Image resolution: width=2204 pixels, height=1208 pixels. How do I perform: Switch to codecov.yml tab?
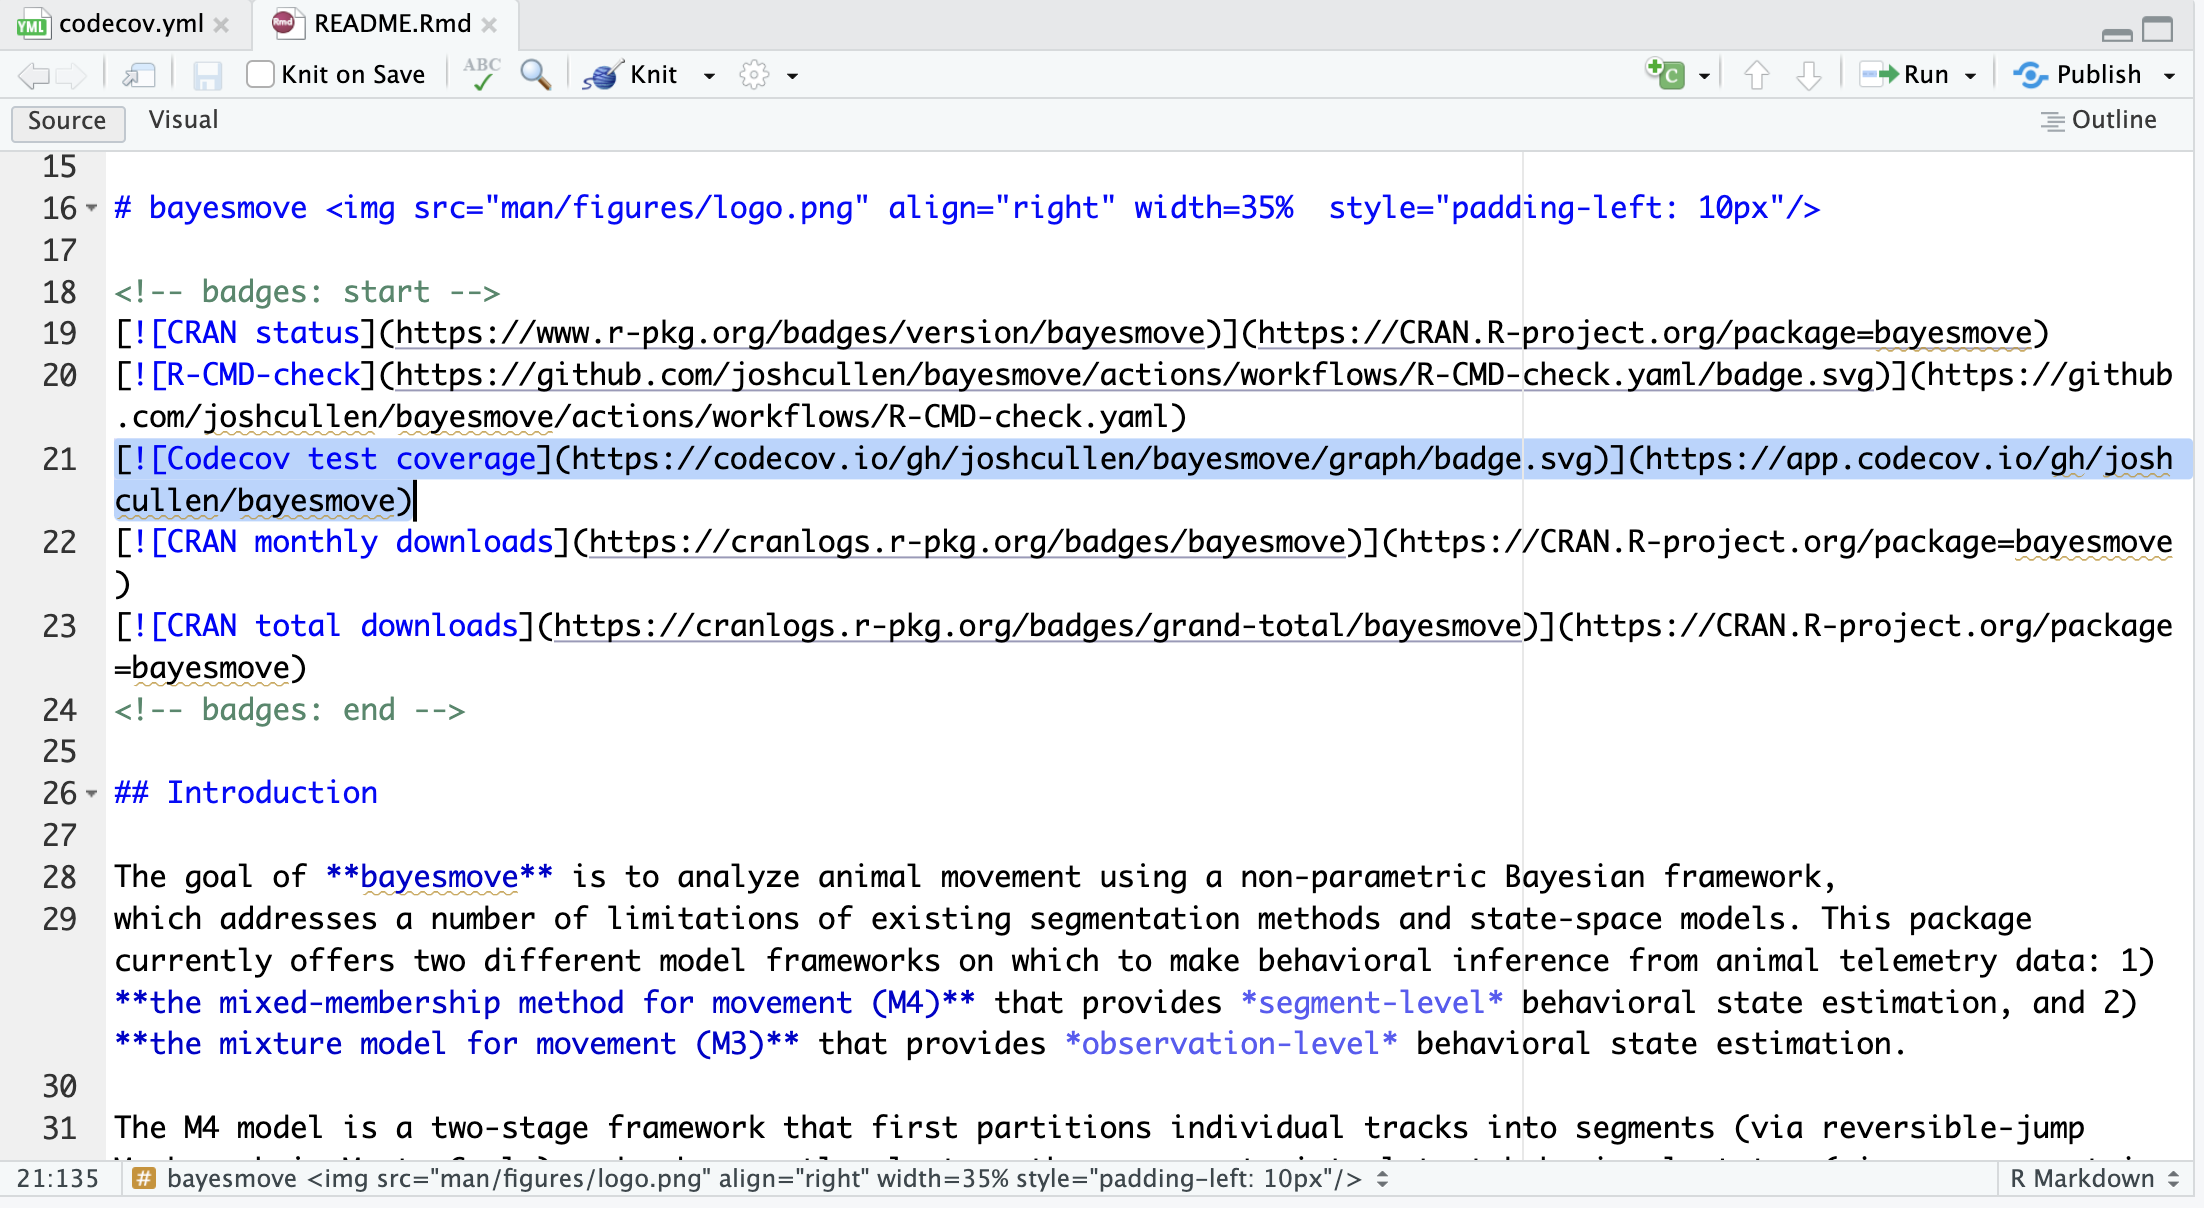[130, 24]
